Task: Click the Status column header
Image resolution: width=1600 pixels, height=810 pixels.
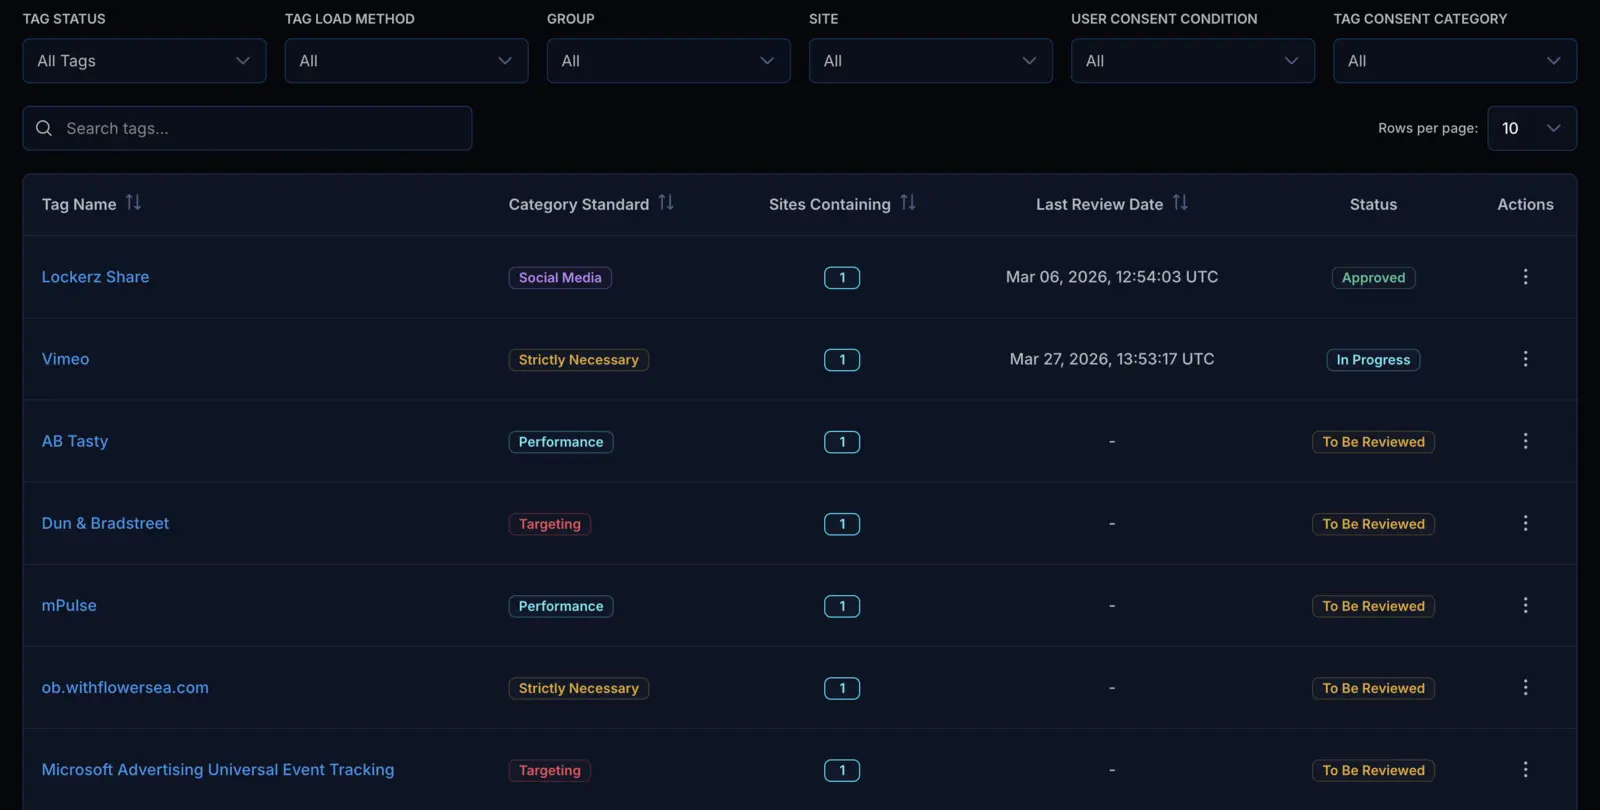Action: tap(1373, 204)
